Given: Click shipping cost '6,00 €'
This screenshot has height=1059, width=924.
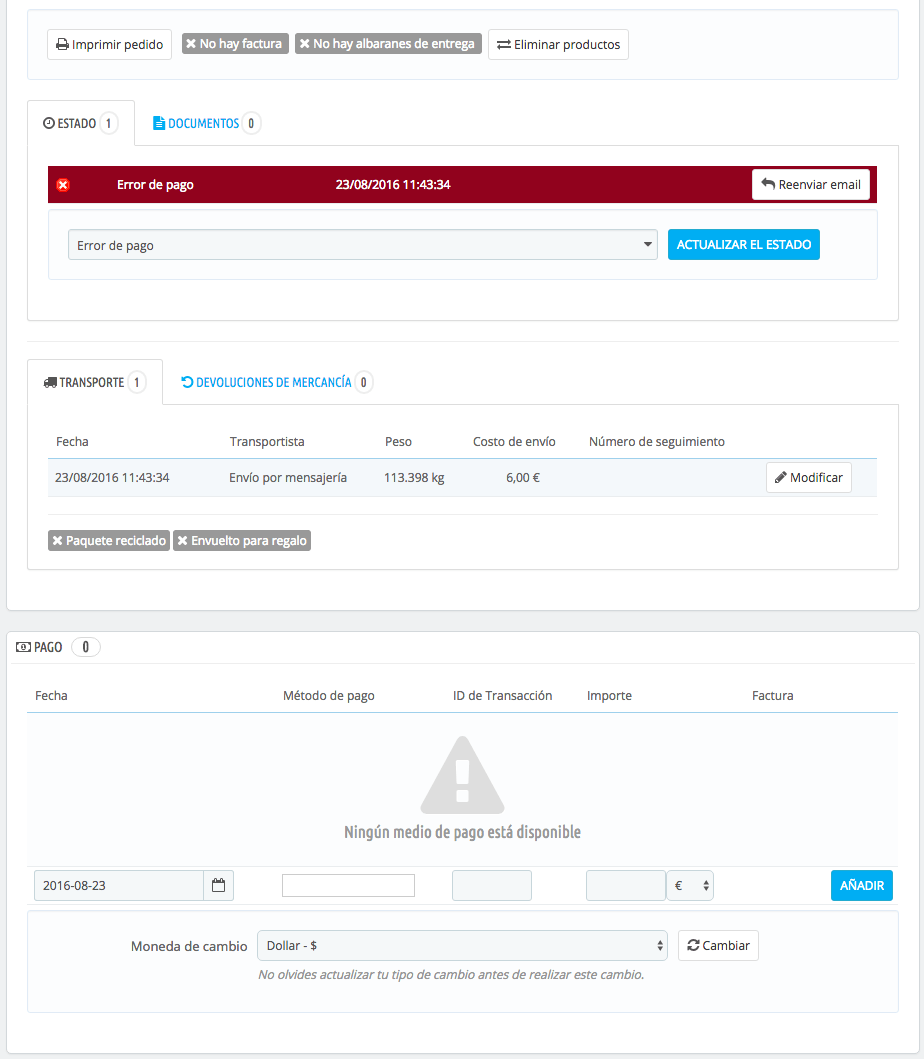Looking at the screenshot, I should point(523,477).
